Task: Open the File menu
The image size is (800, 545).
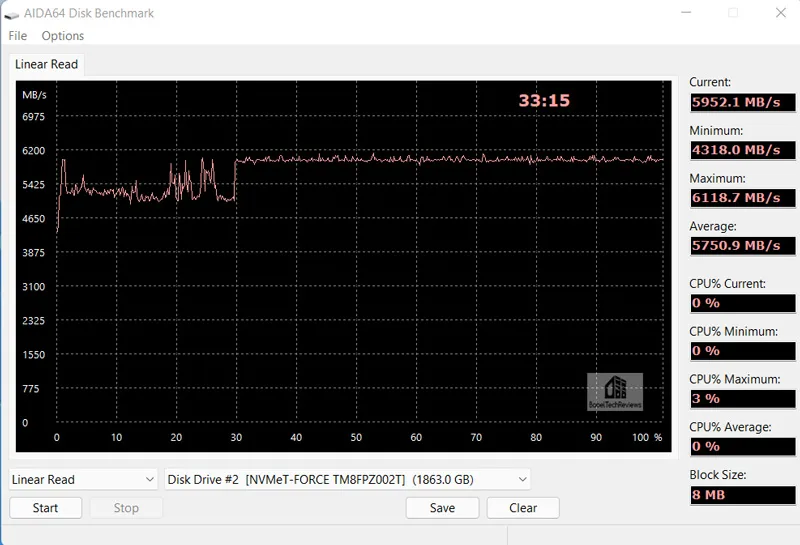Action: coord(17,36)
